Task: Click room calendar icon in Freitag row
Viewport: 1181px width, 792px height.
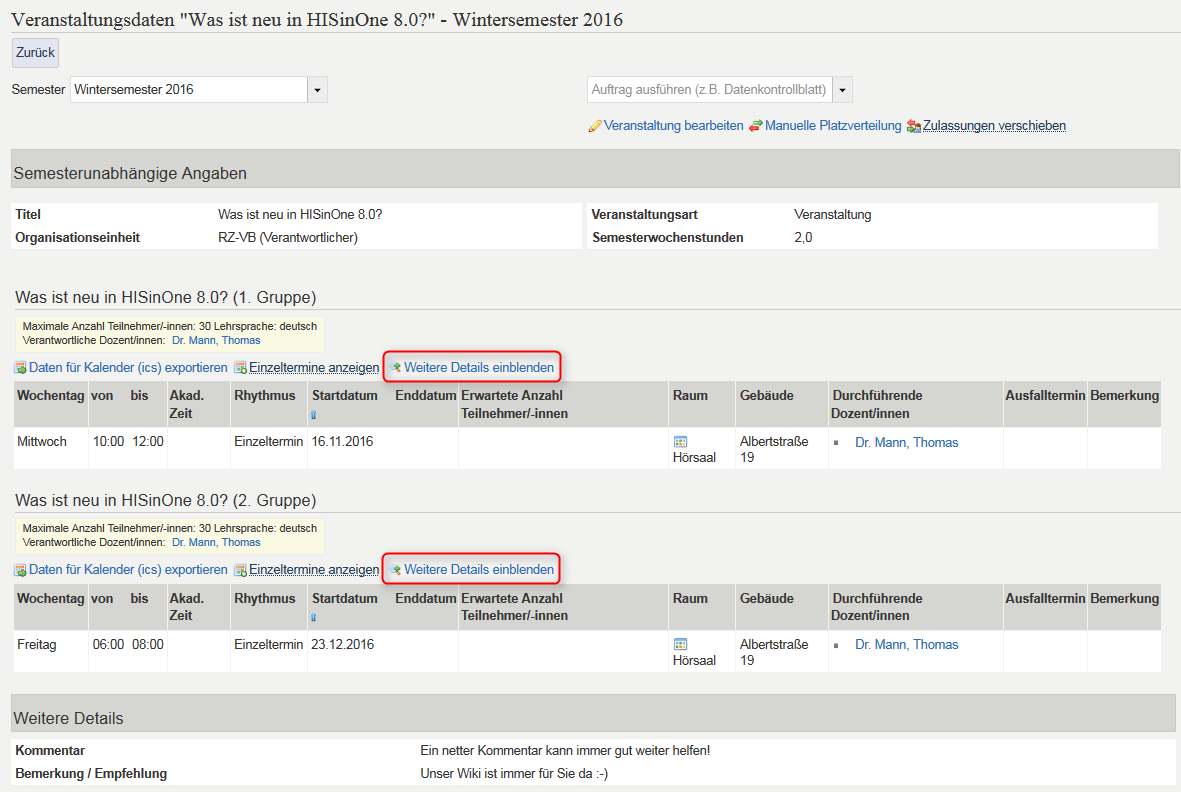Action: [x=680, y=644]
